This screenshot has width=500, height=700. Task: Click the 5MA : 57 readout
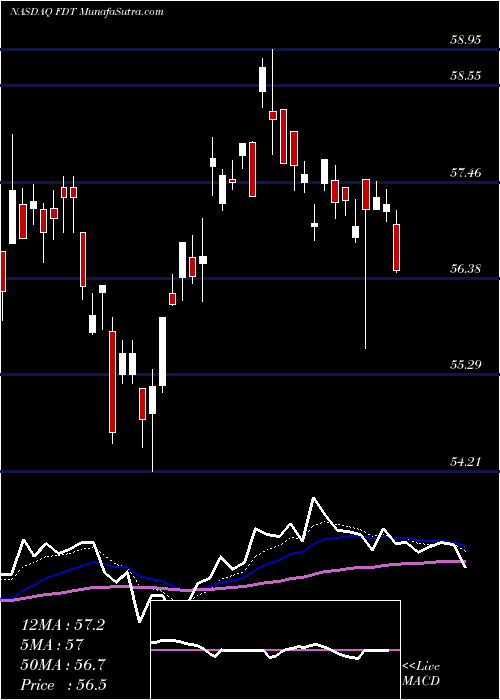click(52, 645)
